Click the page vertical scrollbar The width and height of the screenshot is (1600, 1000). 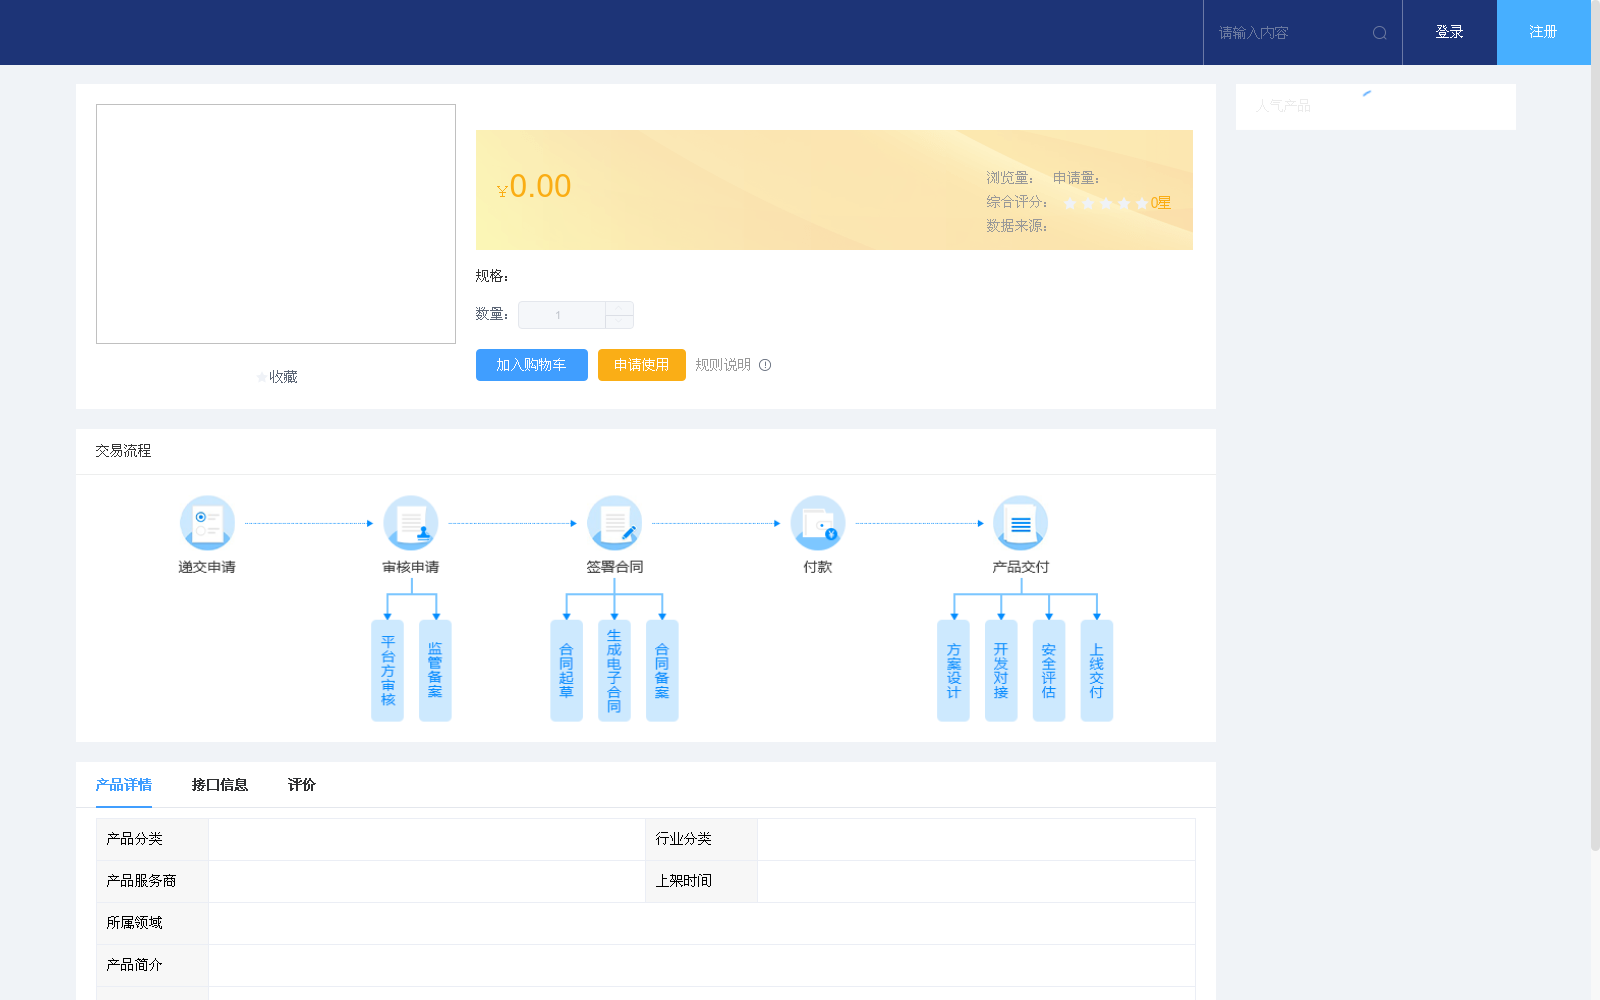coord(1595,425)
